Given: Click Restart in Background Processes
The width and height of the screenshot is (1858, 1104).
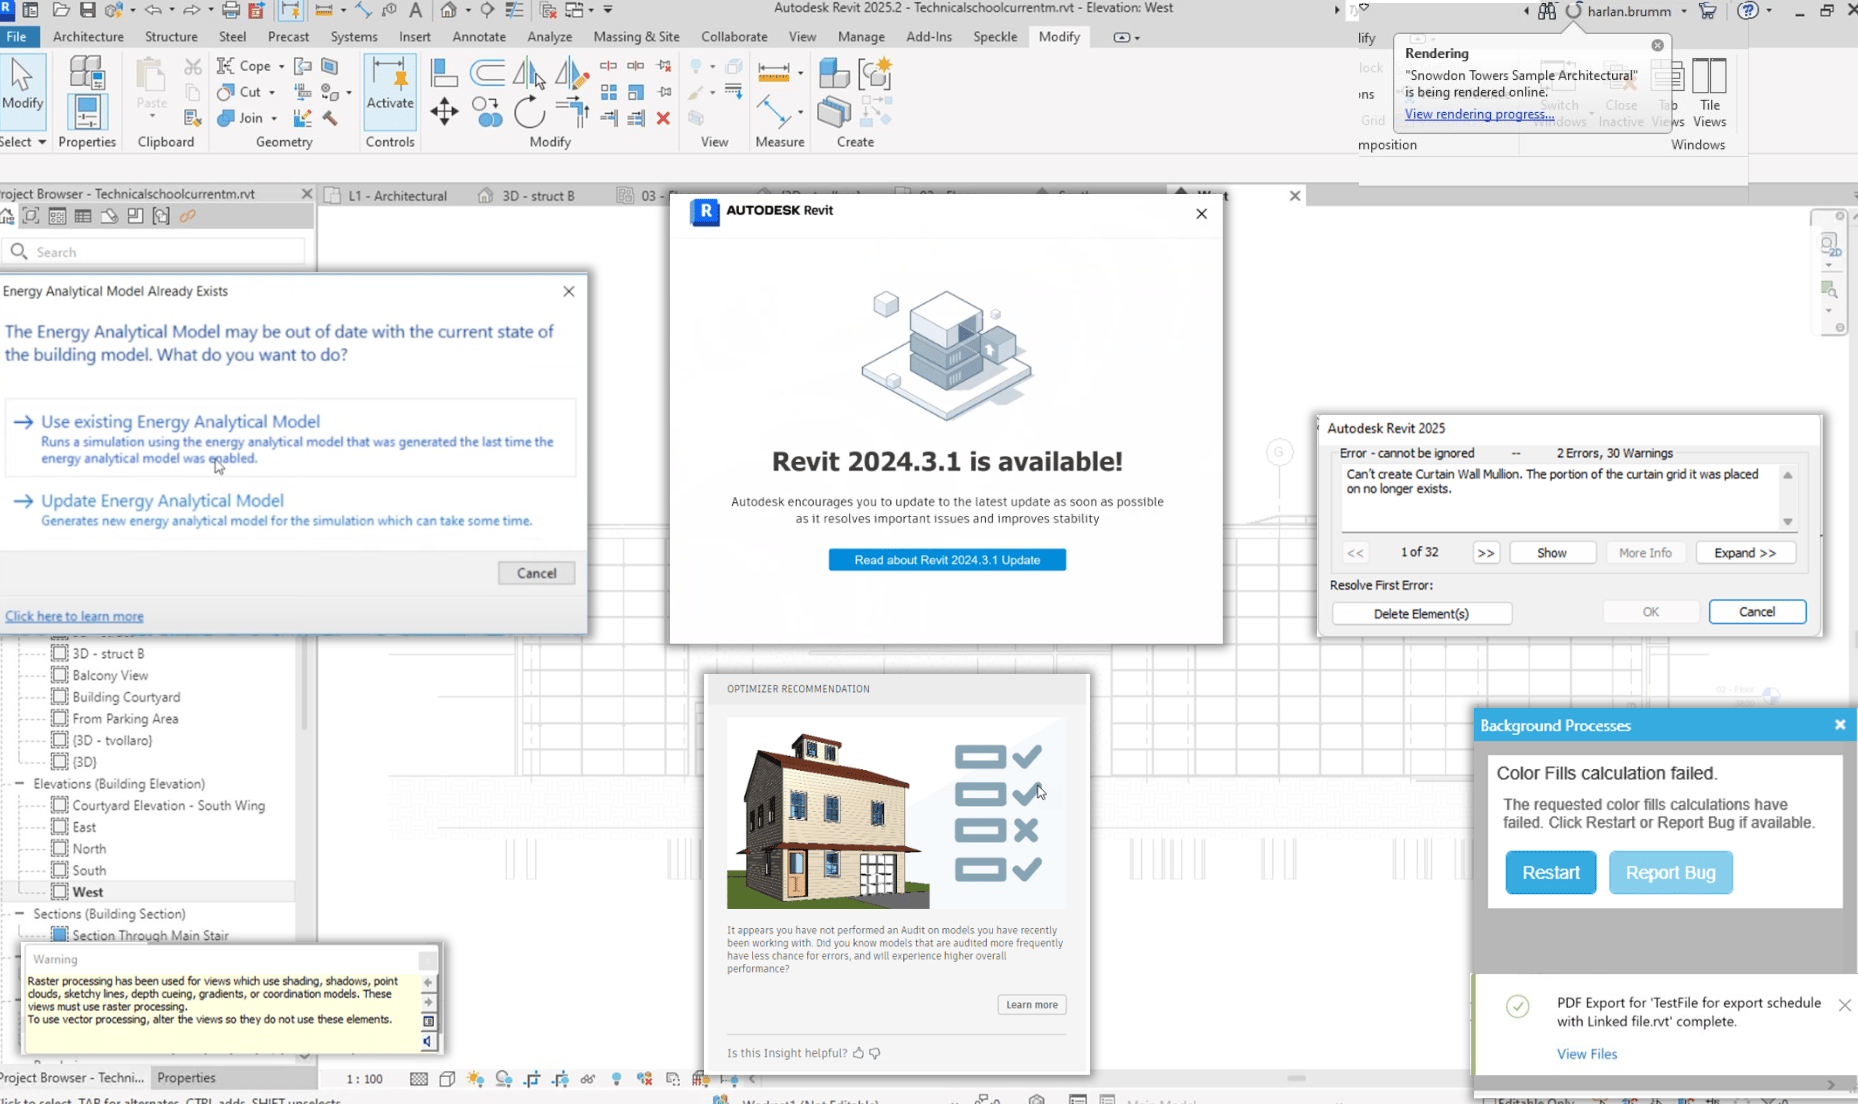Looking at the screenshot, I should tap(1551, 873).
